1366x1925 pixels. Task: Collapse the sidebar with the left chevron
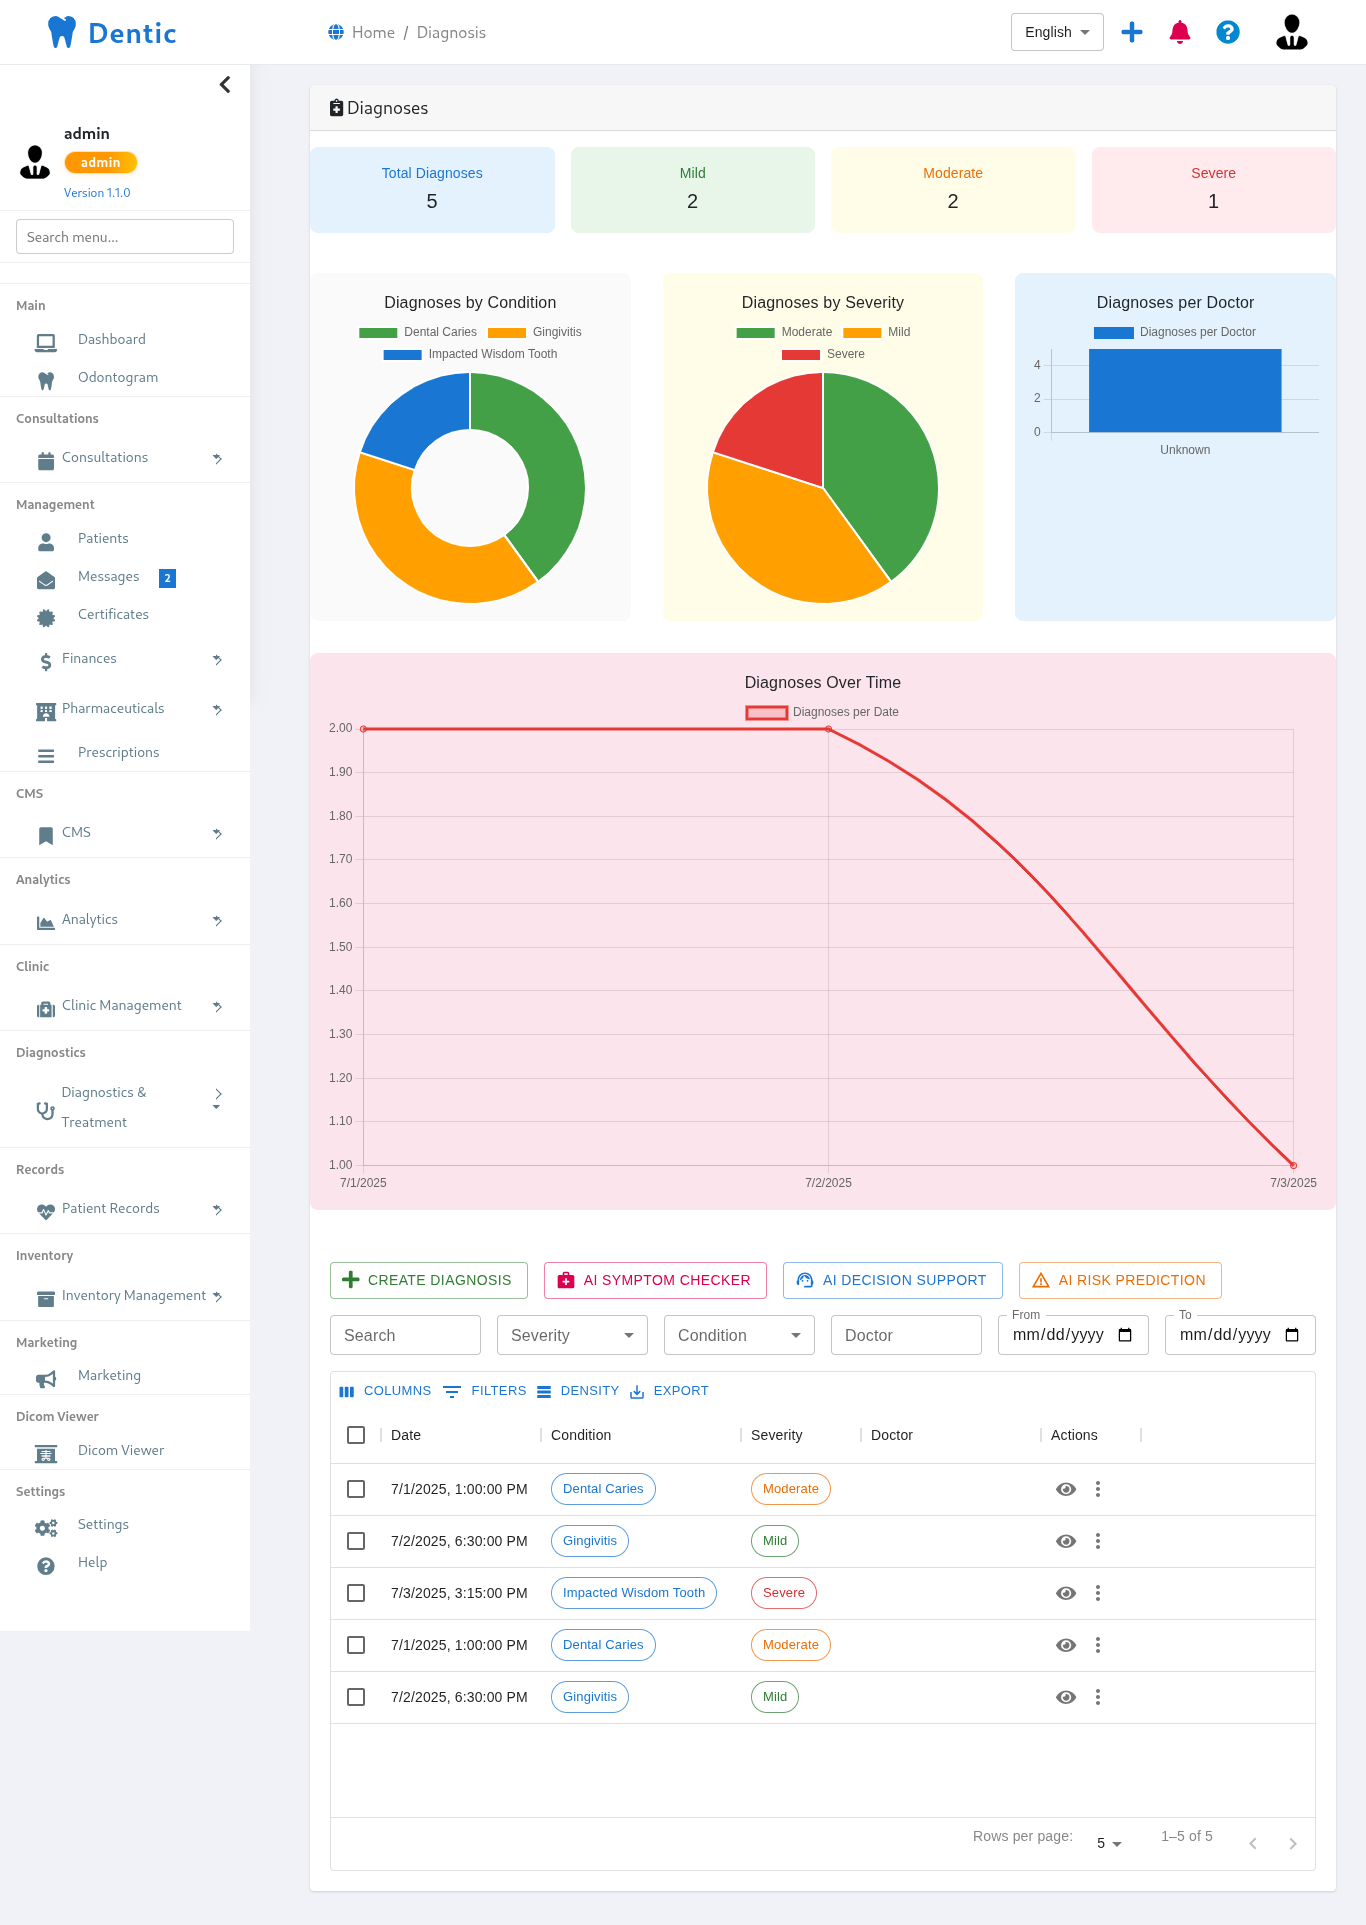225,85
